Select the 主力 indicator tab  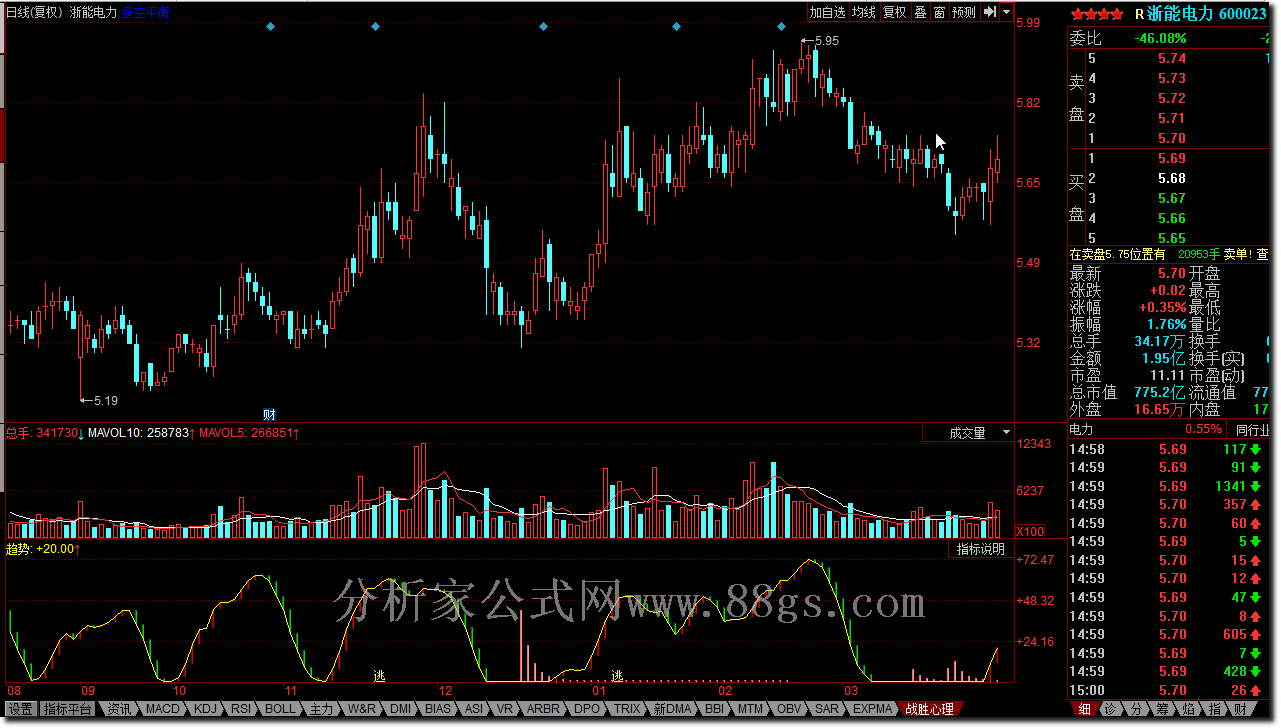[x=320, y=709]
